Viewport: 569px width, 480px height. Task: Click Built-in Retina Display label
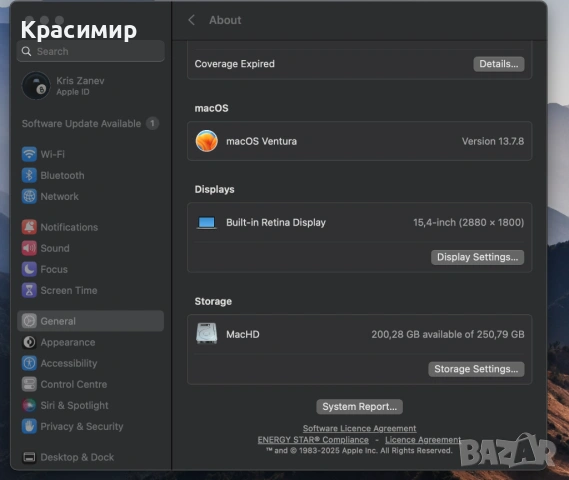(x=276, y=222)
